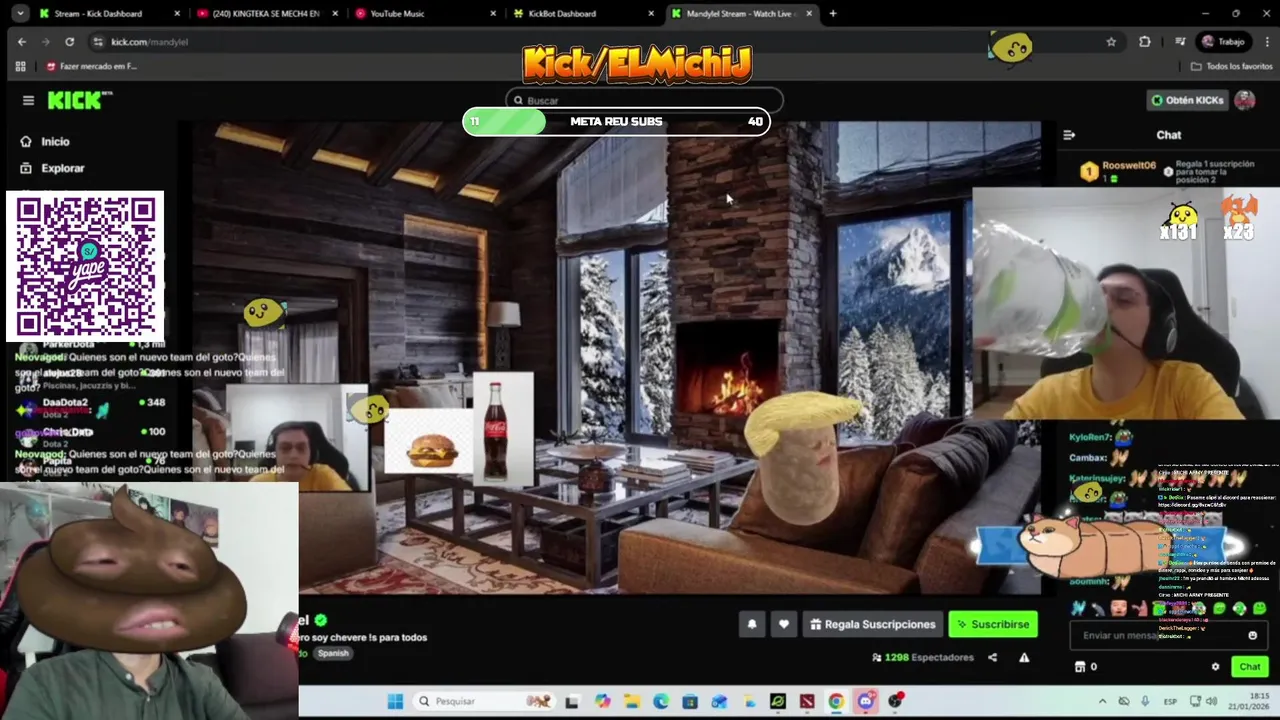Switch to Chrome on taskbar
The width and height of the screenshot is (1280, 720).
836,701
